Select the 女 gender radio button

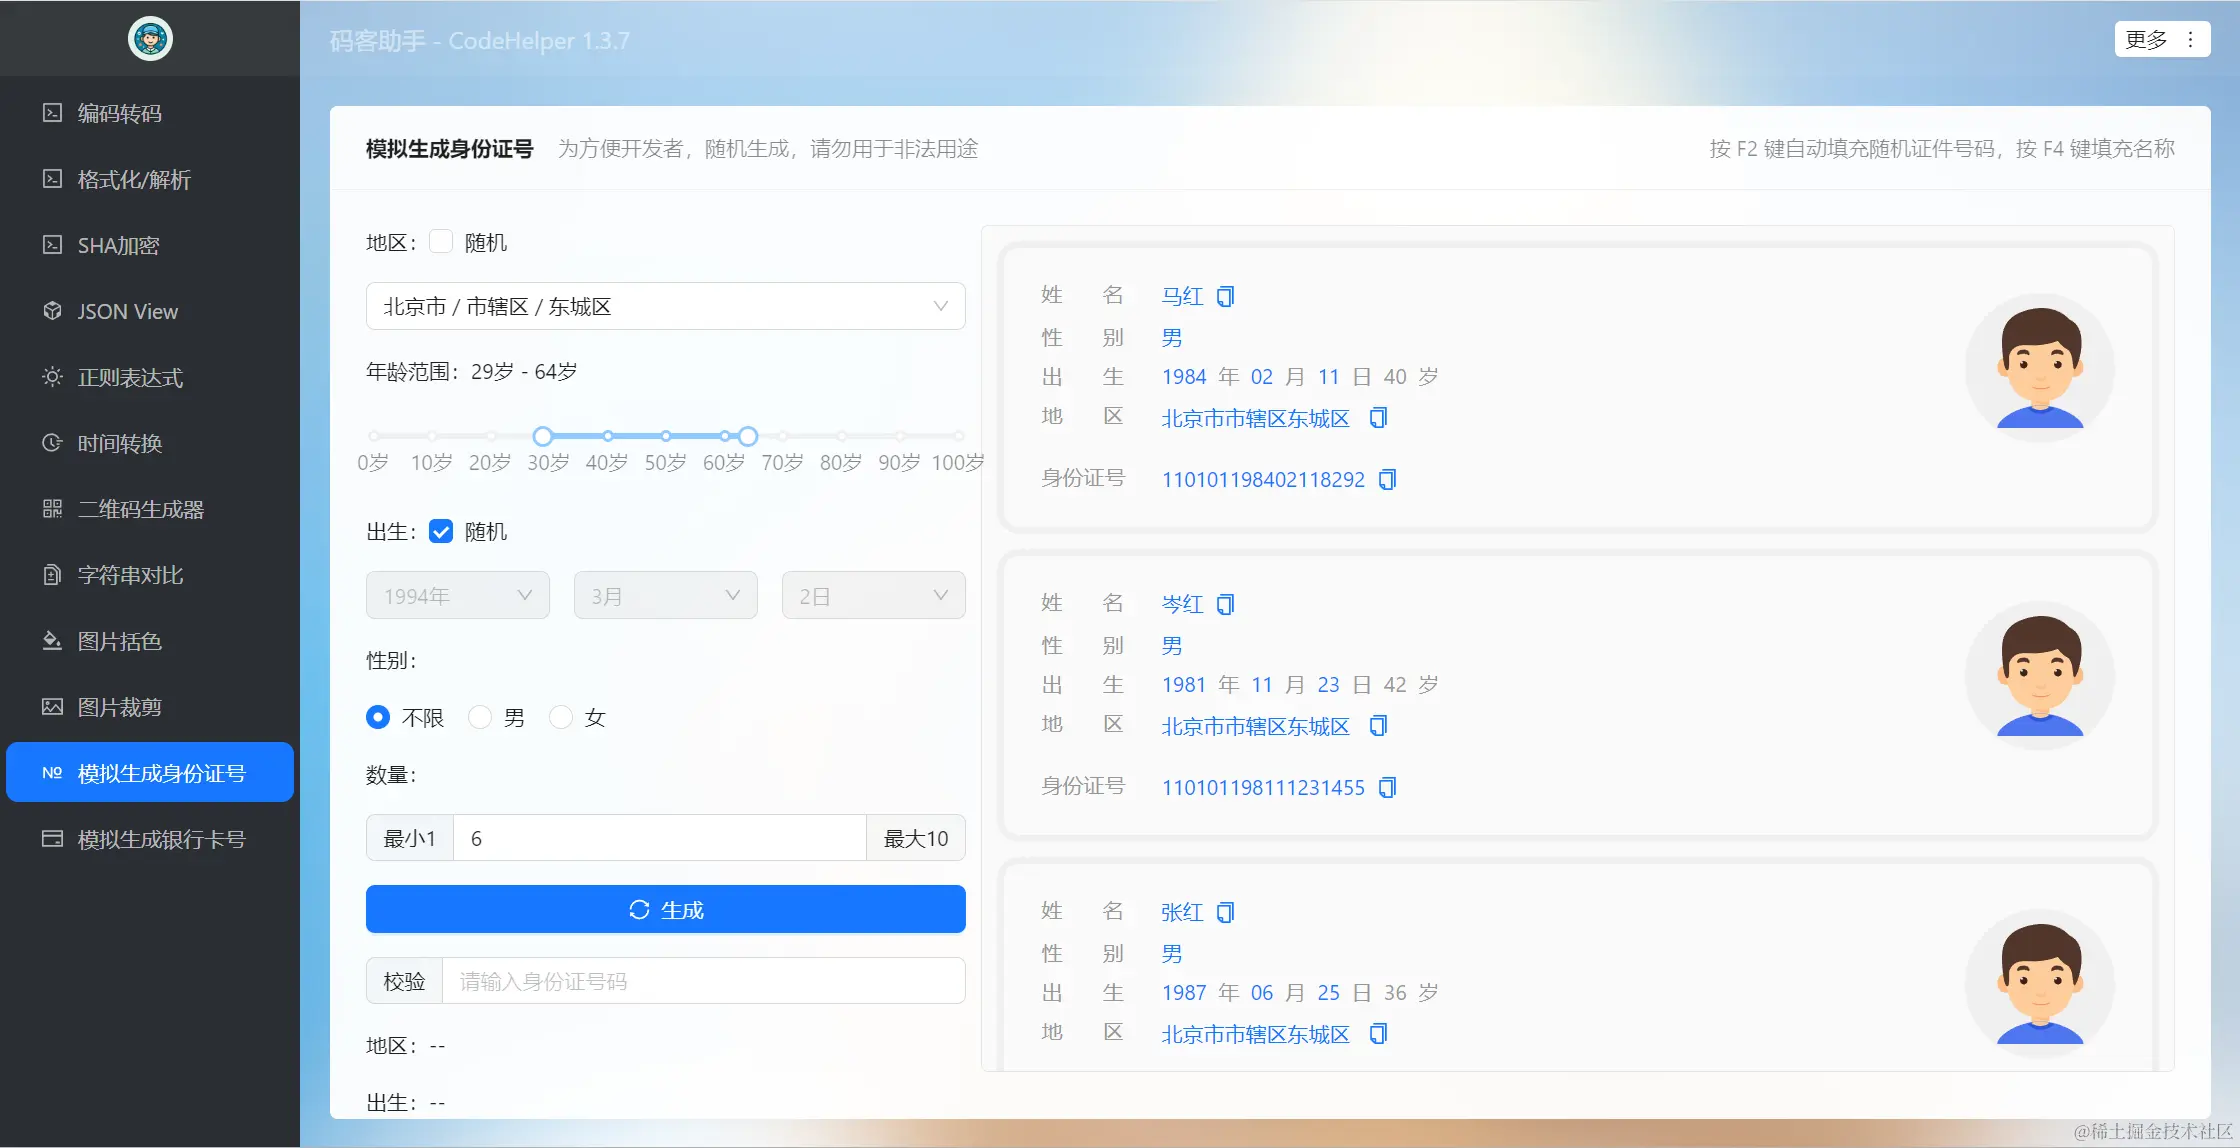[561, 717]
